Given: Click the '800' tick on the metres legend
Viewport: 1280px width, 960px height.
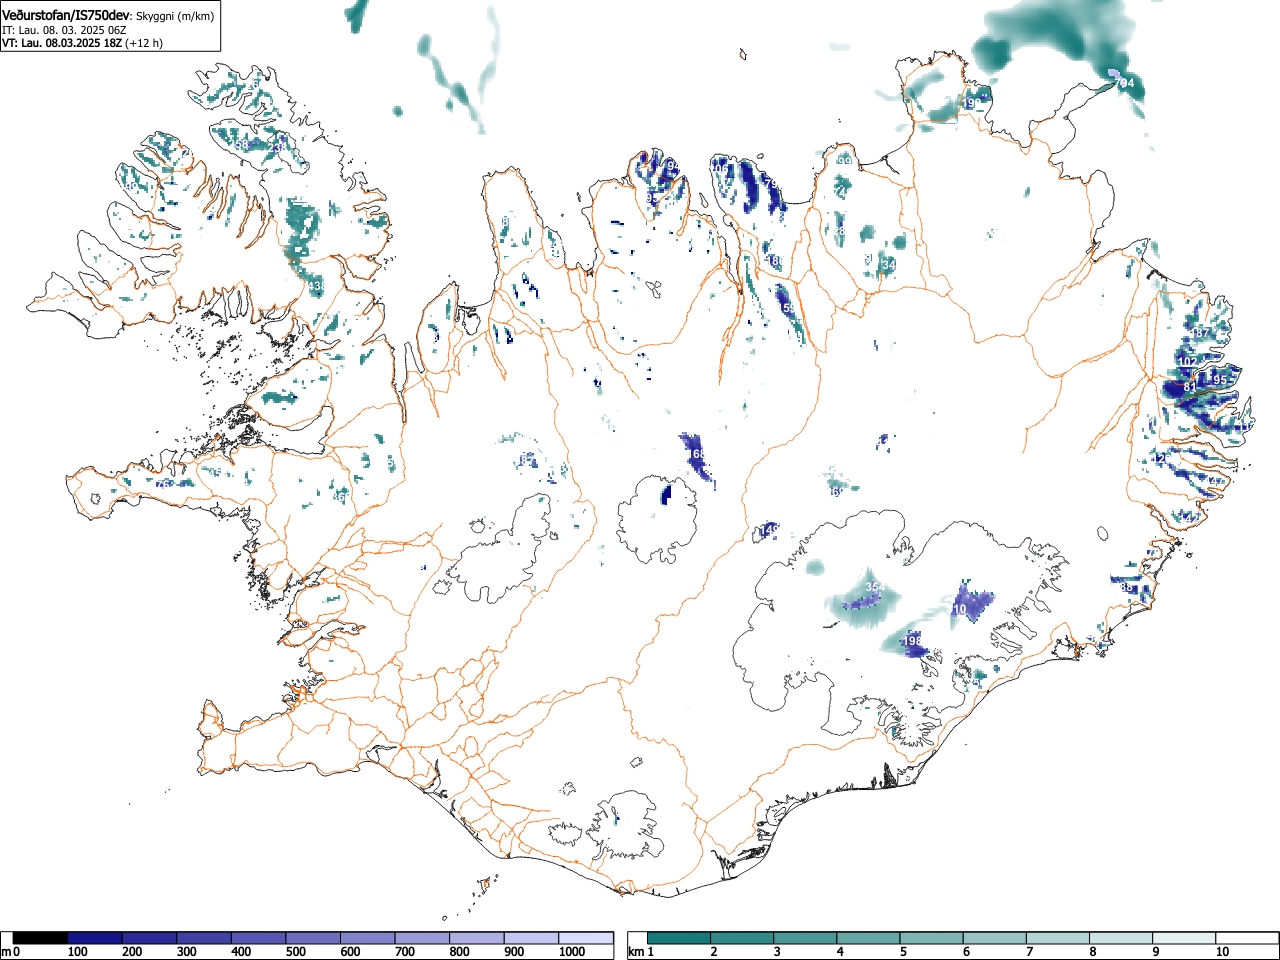Looking at the screenshot, I should click(459, 952).
